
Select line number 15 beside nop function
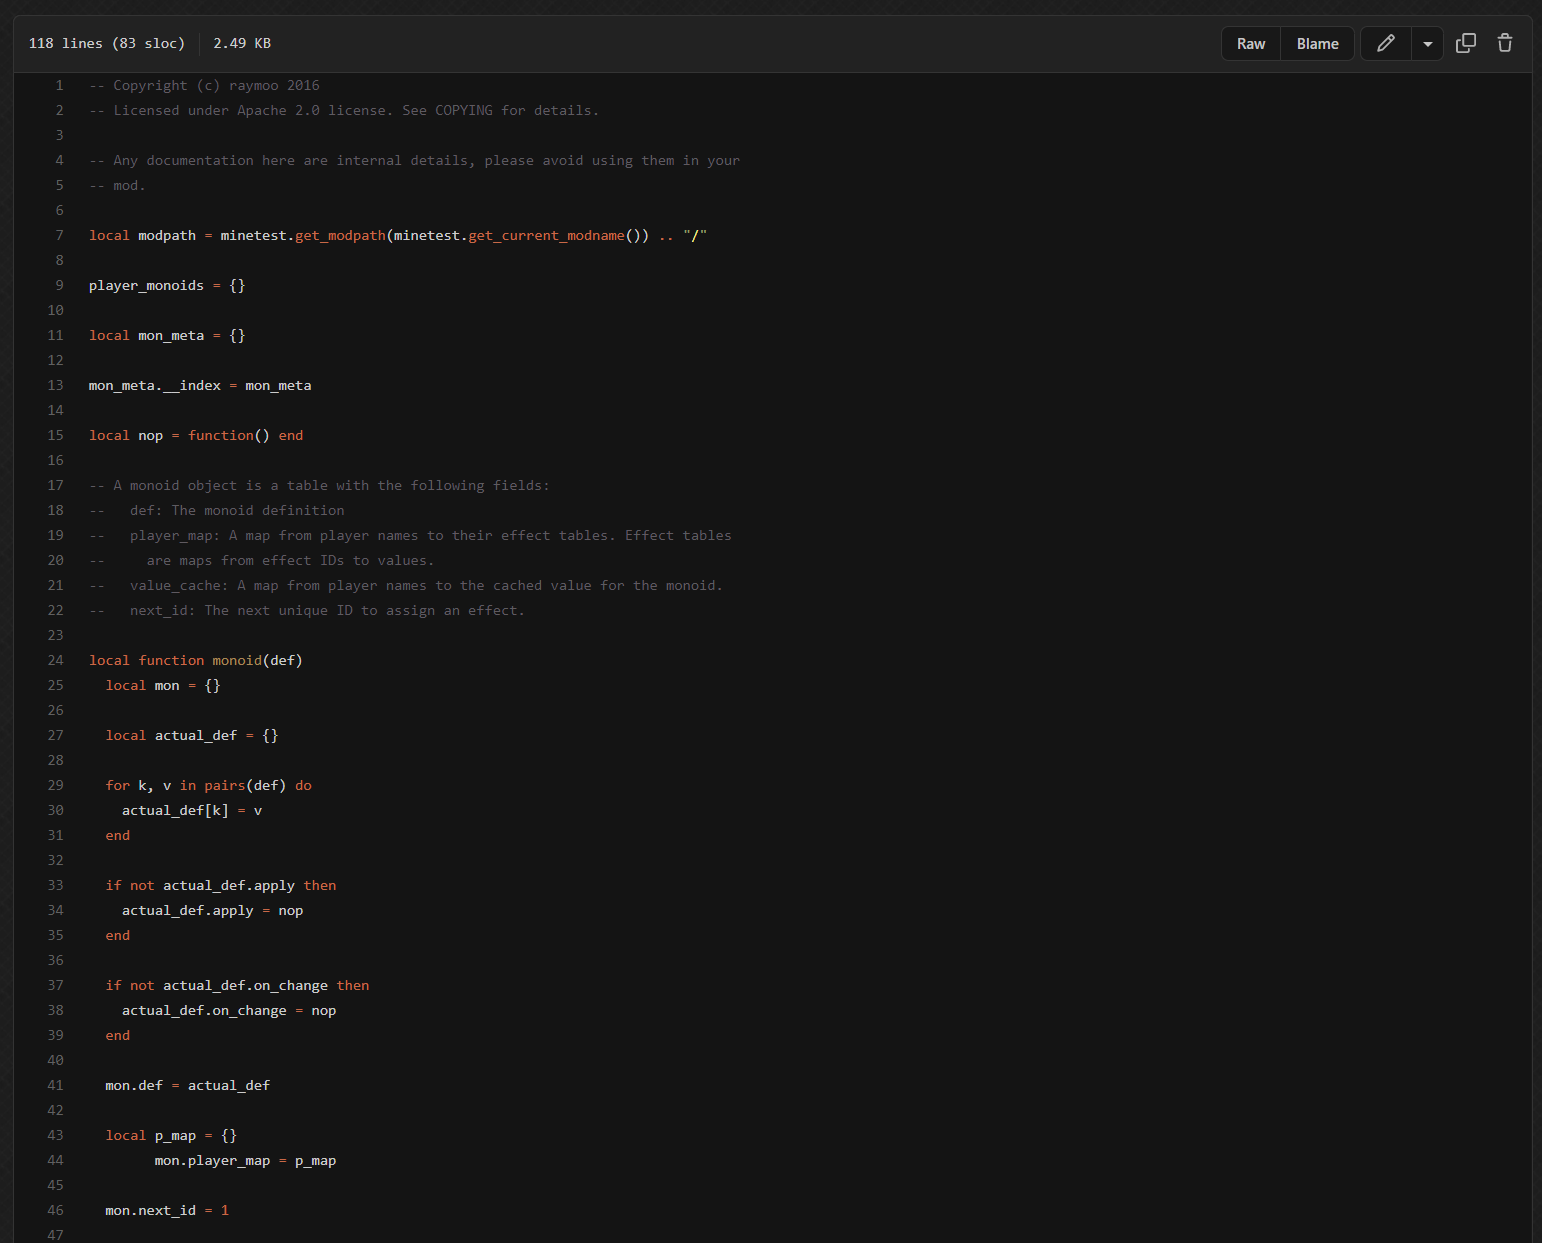point(55,436)
